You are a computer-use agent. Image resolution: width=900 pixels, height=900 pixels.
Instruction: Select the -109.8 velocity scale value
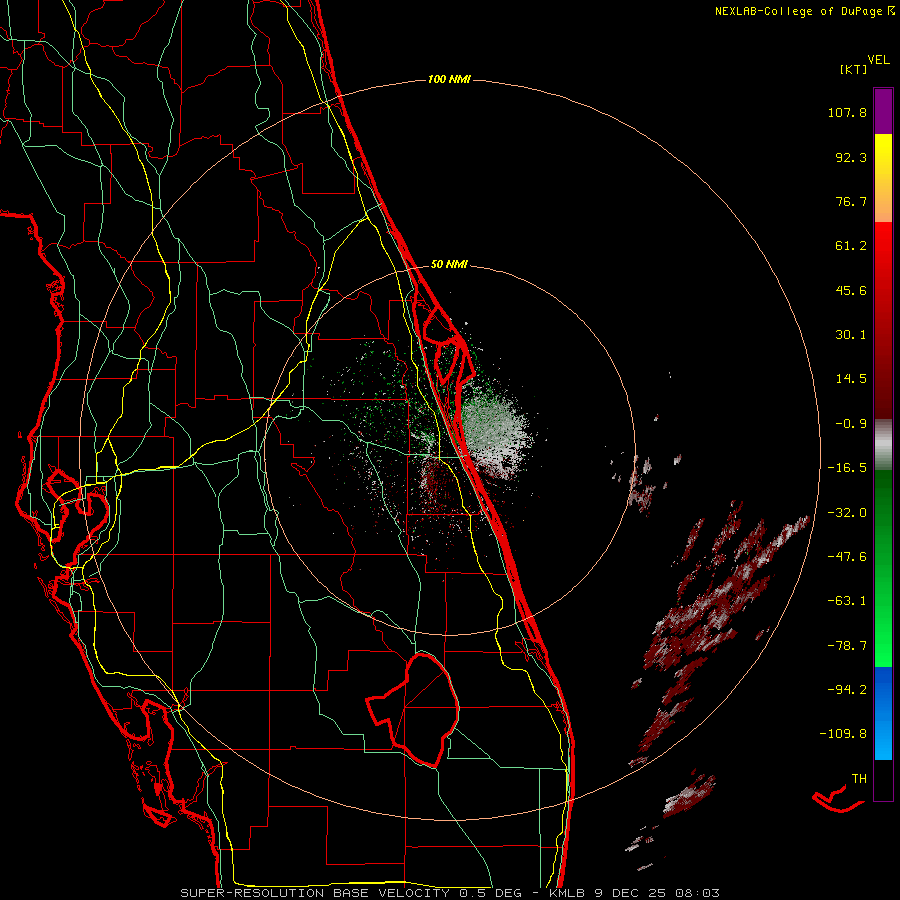(843, 734)
